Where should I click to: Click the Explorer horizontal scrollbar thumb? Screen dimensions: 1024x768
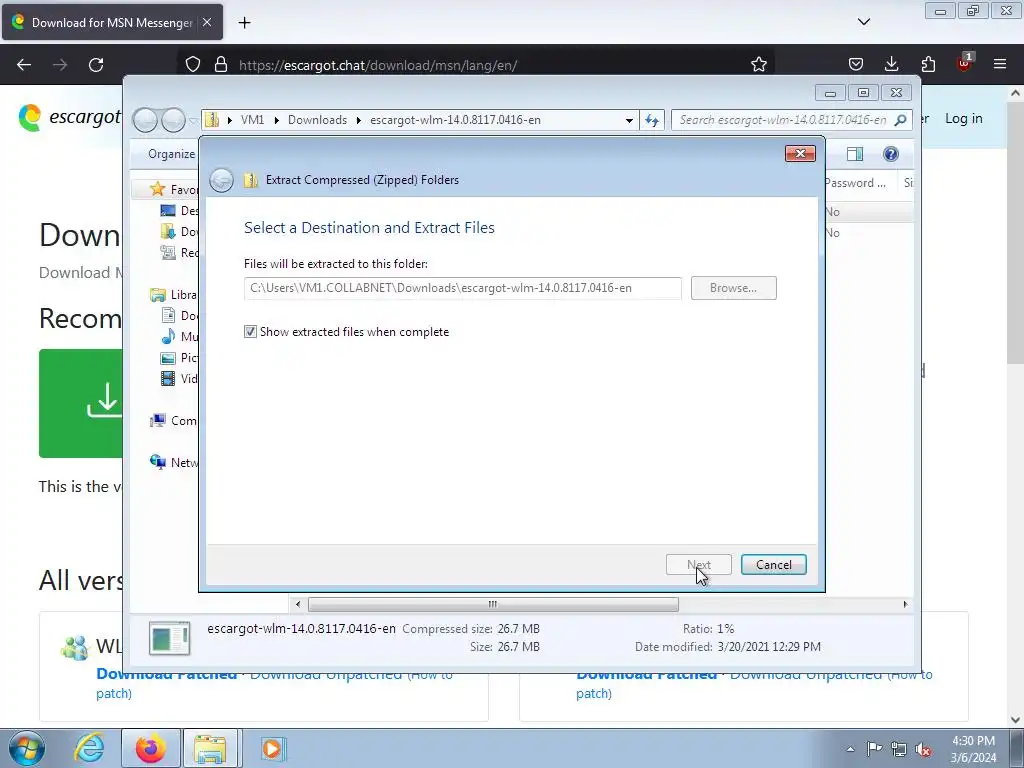tap(493, 604)
